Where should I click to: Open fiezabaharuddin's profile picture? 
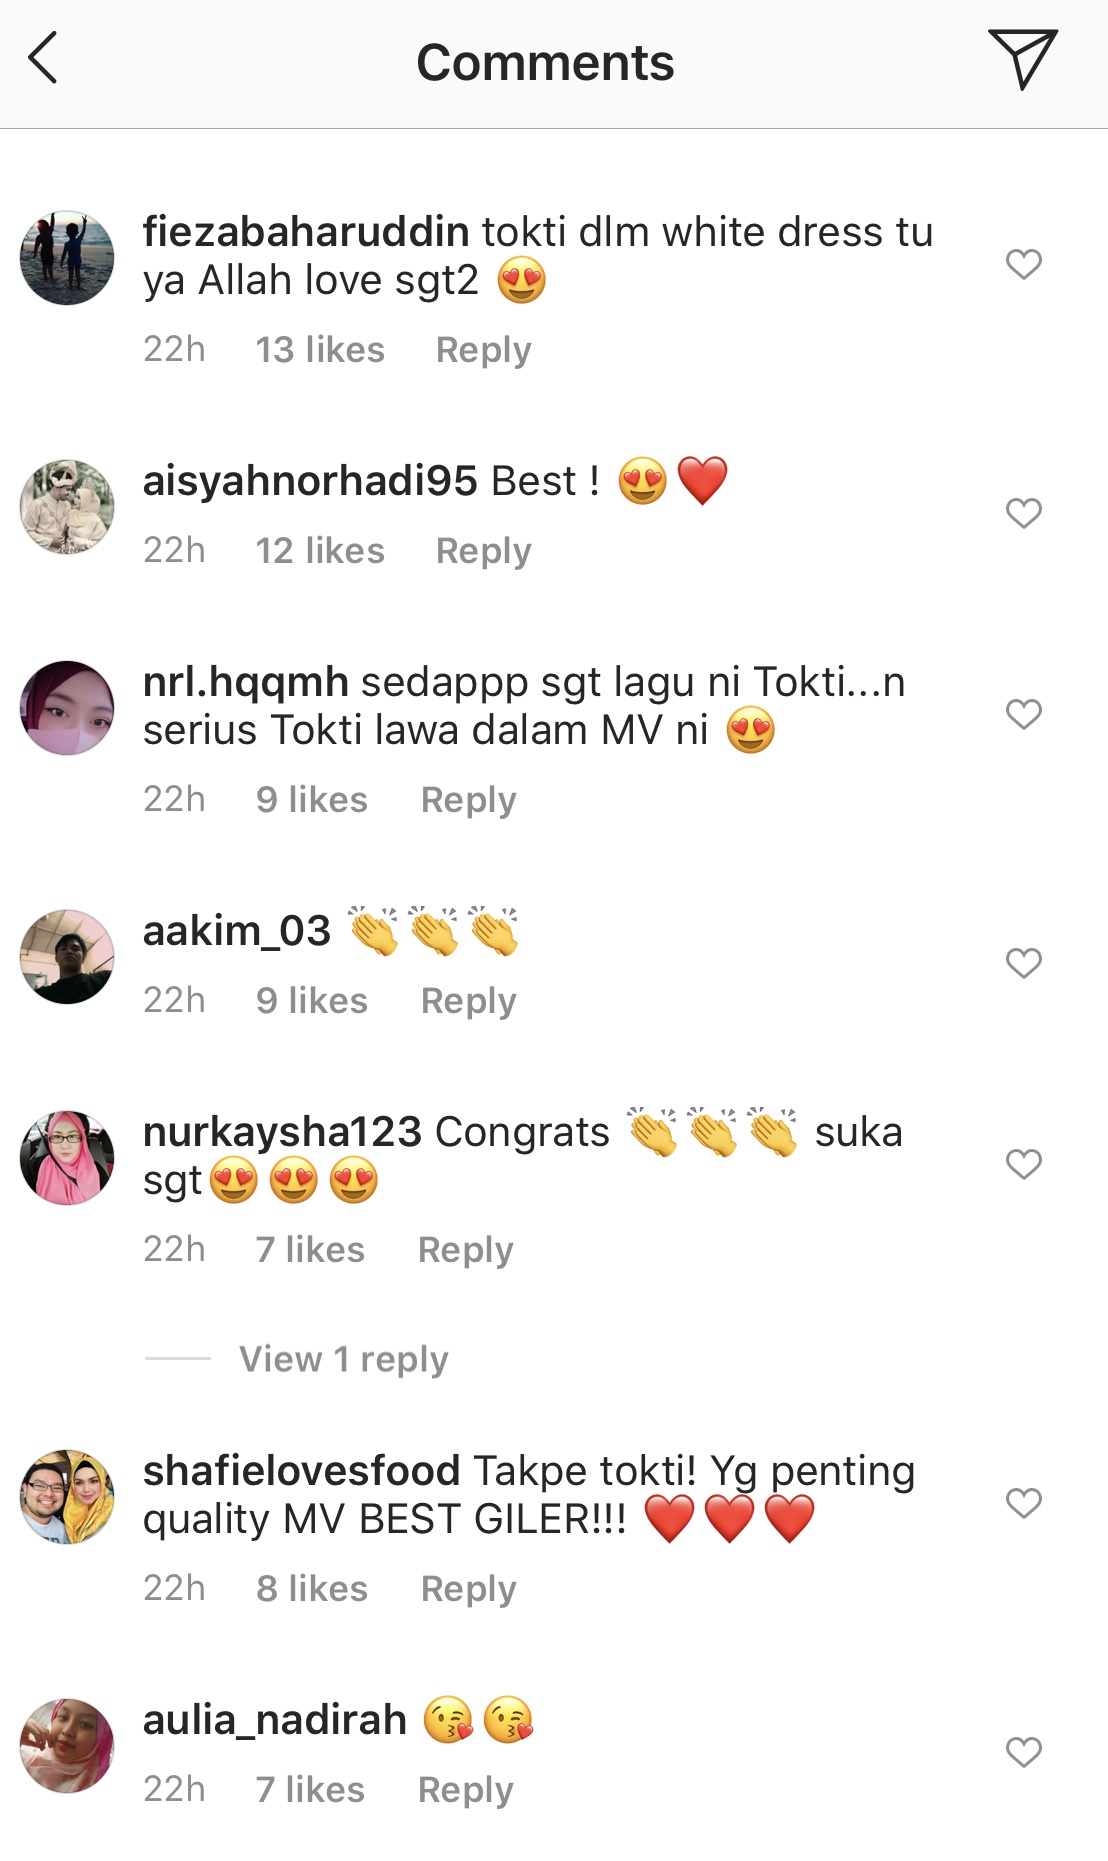(67, 257)
